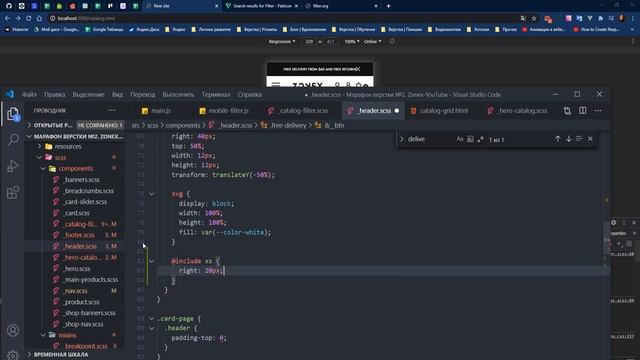Screen dimensions: 640x360
Task: Open changes compare icon in editor toolbar
Action: point(567,111)
